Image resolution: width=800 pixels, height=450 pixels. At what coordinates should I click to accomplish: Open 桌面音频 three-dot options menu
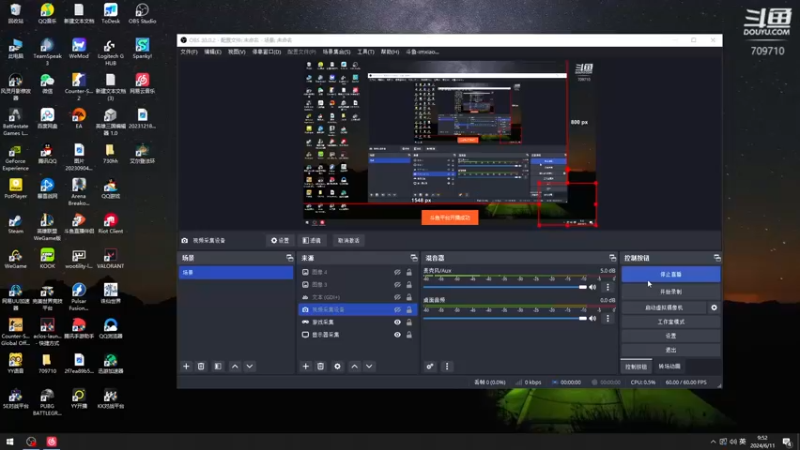click(x=608, y=318)
